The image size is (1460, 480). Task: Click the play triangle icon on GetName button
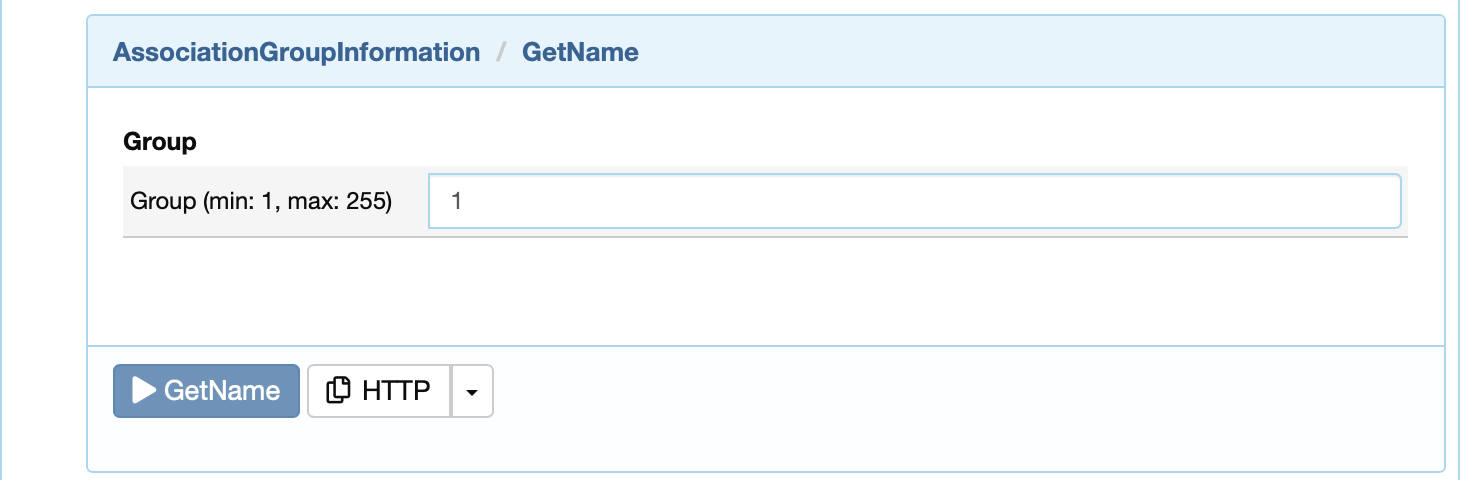[x=144, y=390]
